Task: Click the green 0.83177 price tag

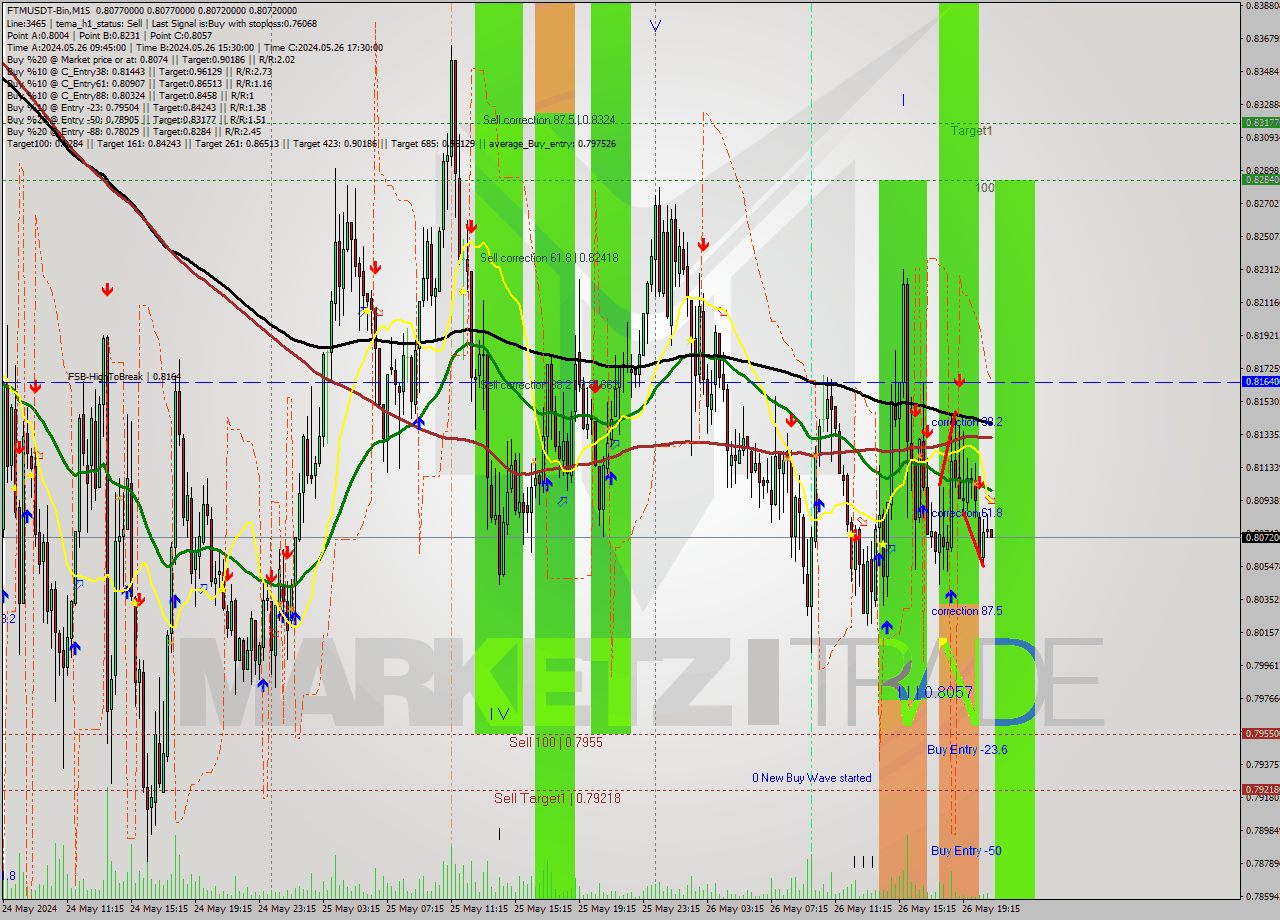Action: pyautogui.click(x=1261, y=122)
